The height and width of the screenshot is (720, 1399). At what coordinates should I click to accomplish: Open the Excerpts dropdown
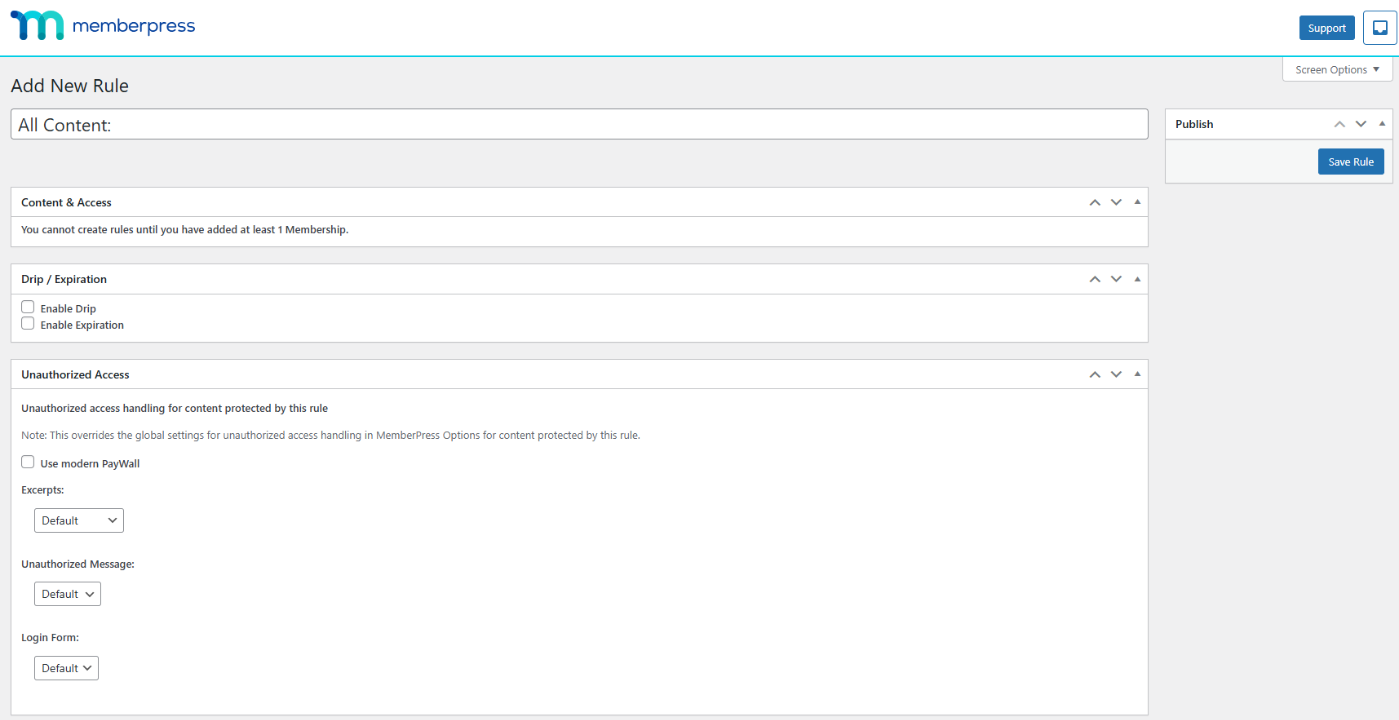[x=78, y=520]
